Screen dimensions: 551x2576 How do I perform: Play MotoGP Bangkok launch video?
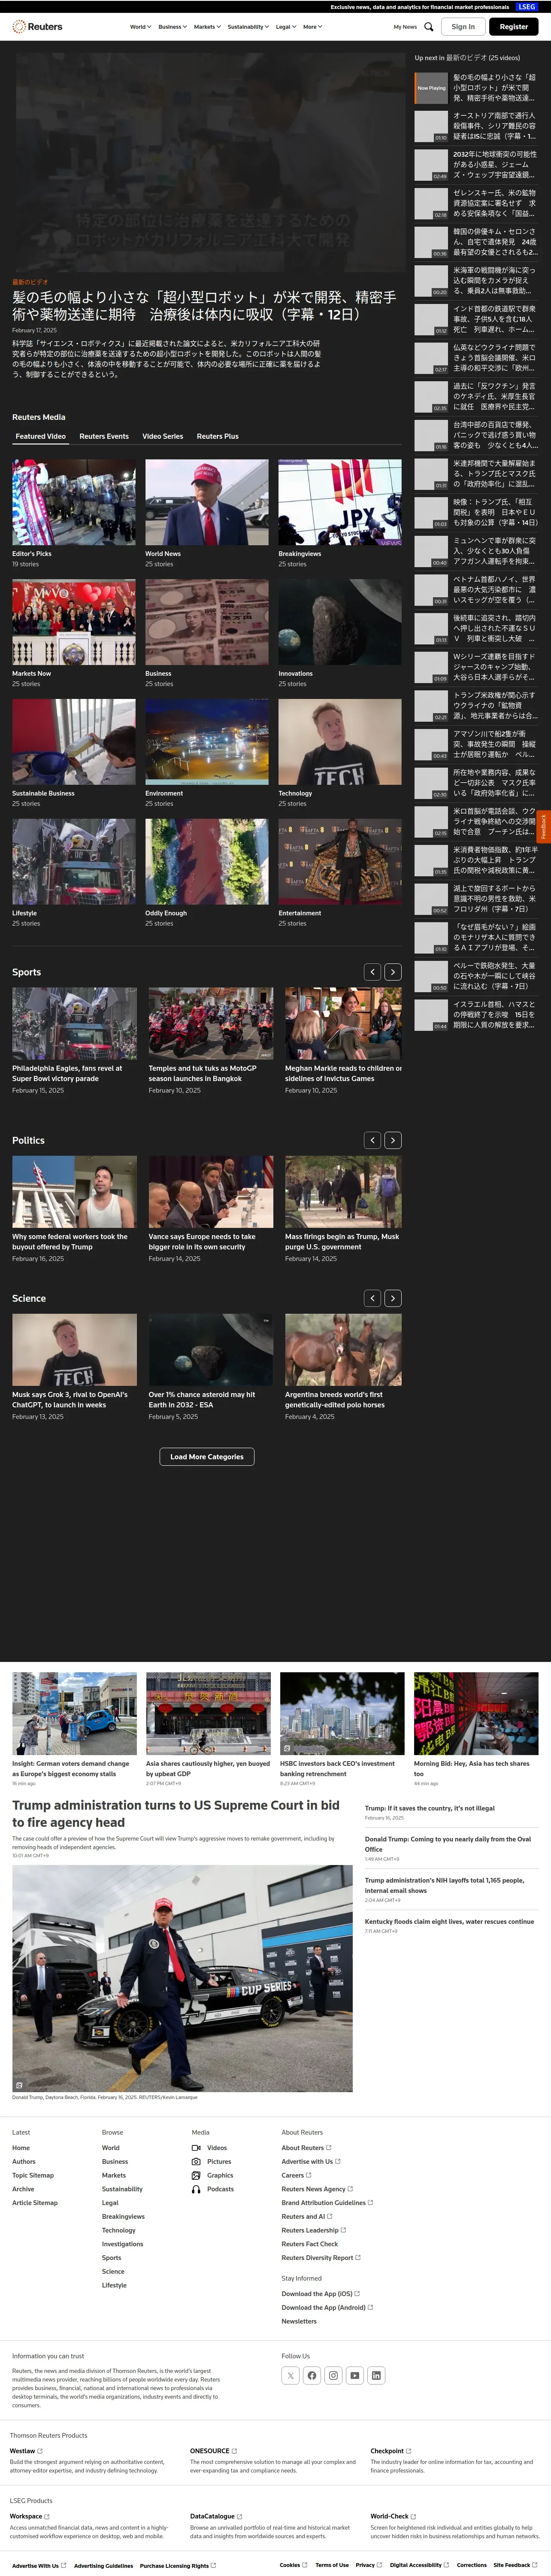[x=211, y=1024]
